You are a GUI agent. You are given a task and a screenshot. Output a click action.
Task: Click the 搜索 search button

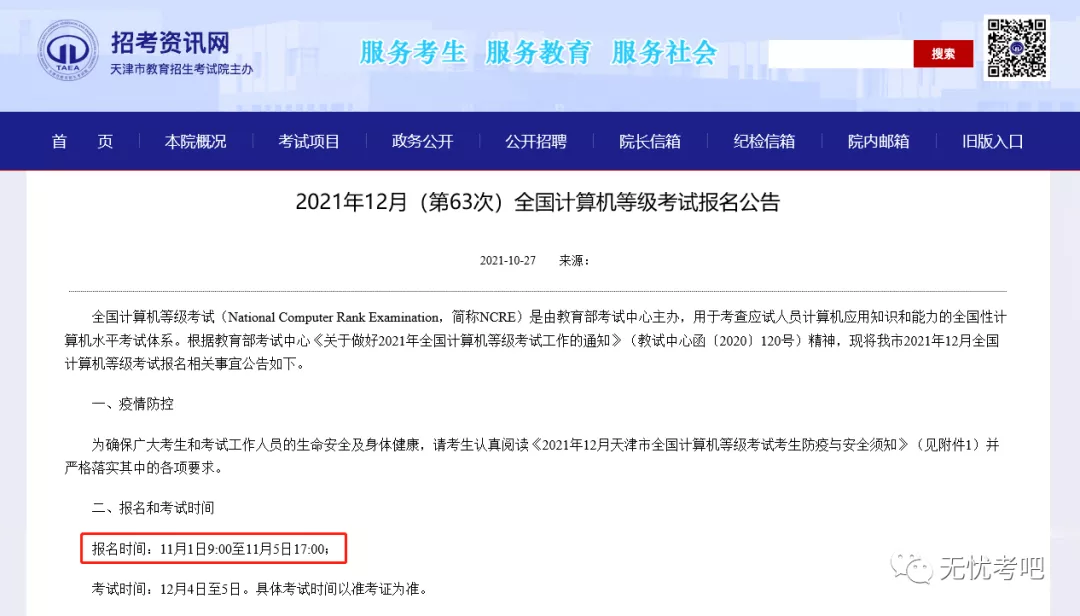point(943,53)
